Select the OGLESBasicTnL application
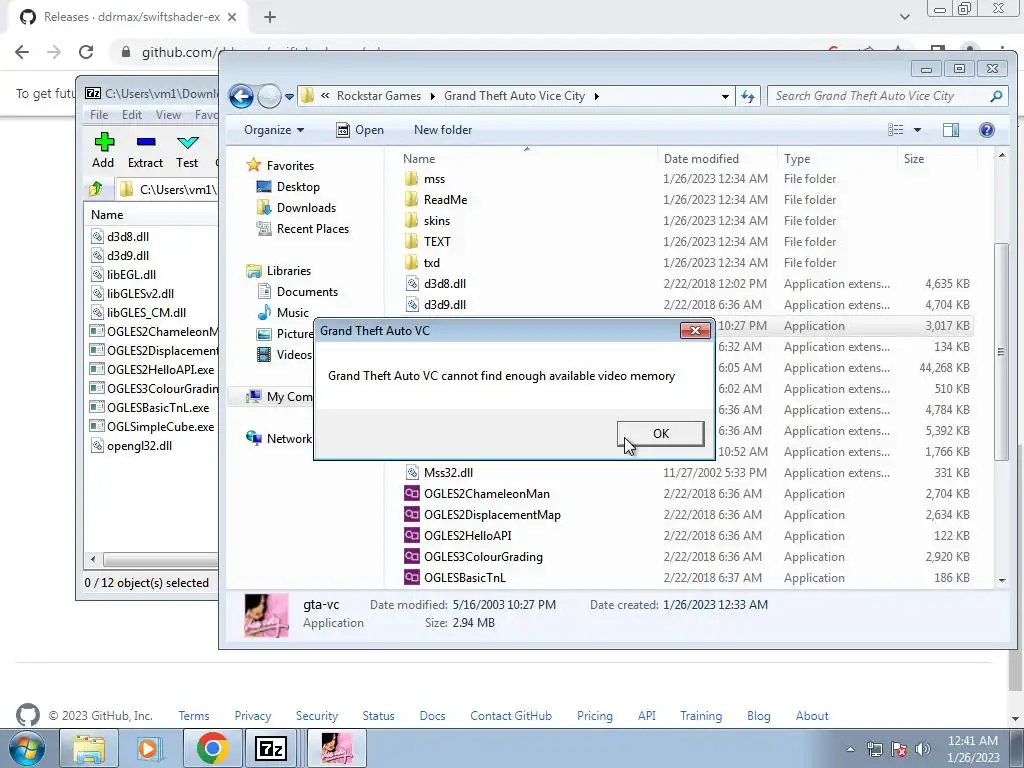 [464, 578]
